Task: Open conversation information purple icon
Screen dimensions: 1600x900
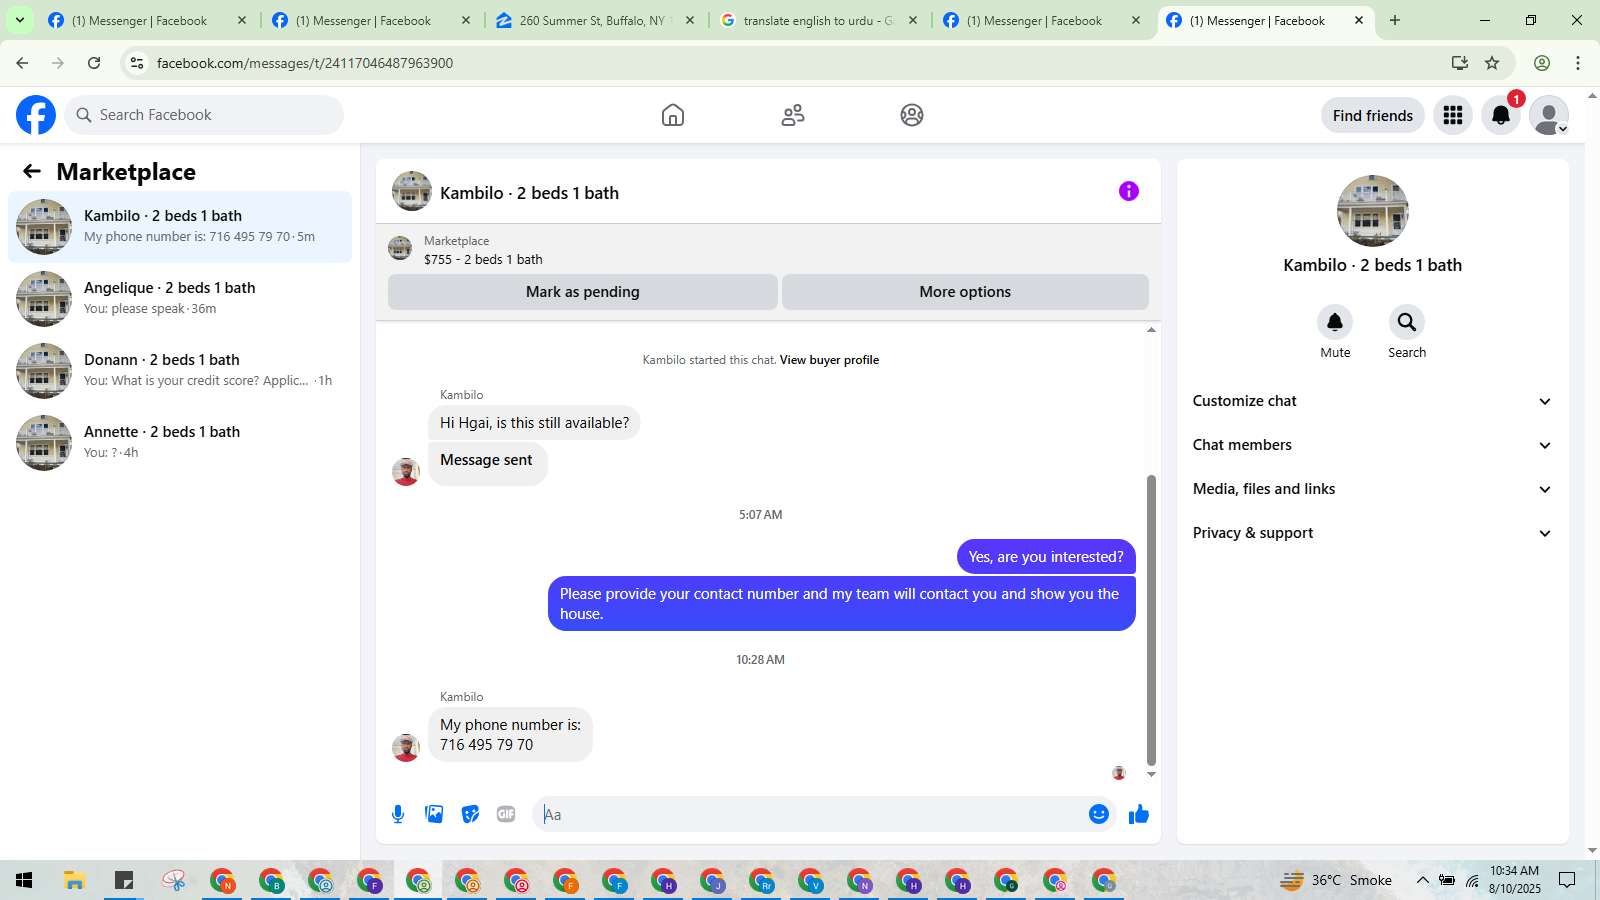Action: tap(1129, 191)
